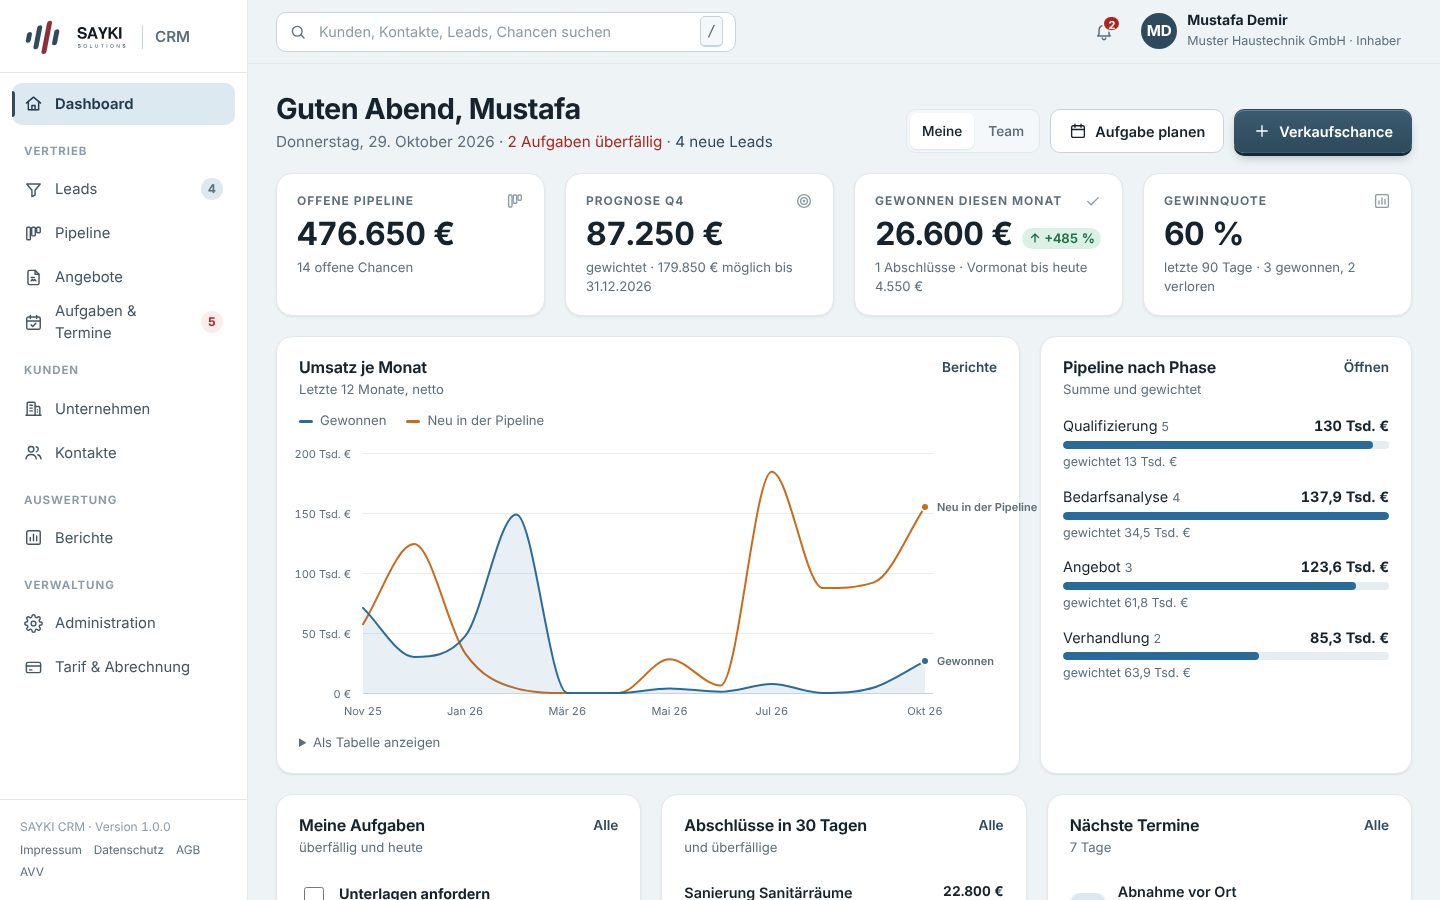Open Angebote in the sidebar
1440x900 pixels.
(x=123, y=277)
